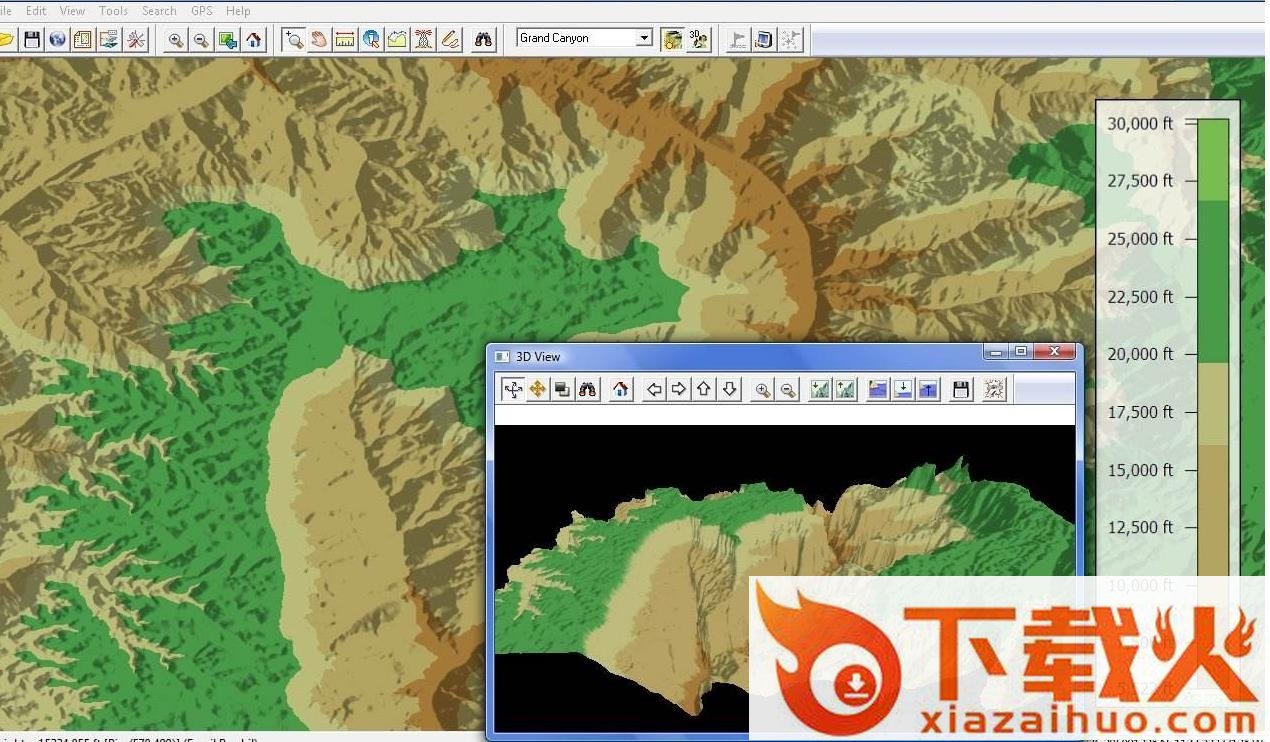Open the GPS menu
Screen dimensions: 1270x742
pos(202,11)
